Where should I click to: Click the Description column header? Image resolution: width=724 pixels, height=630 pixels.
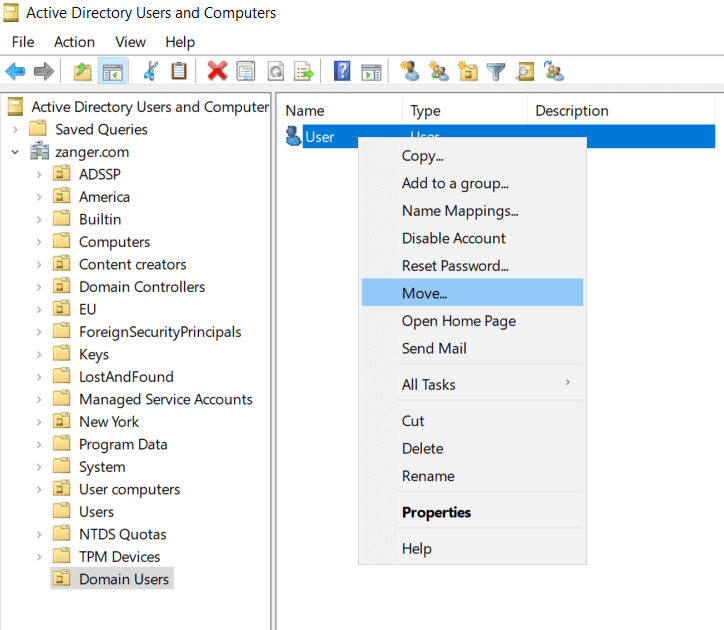pyautogui.click(x=572, y=111)
